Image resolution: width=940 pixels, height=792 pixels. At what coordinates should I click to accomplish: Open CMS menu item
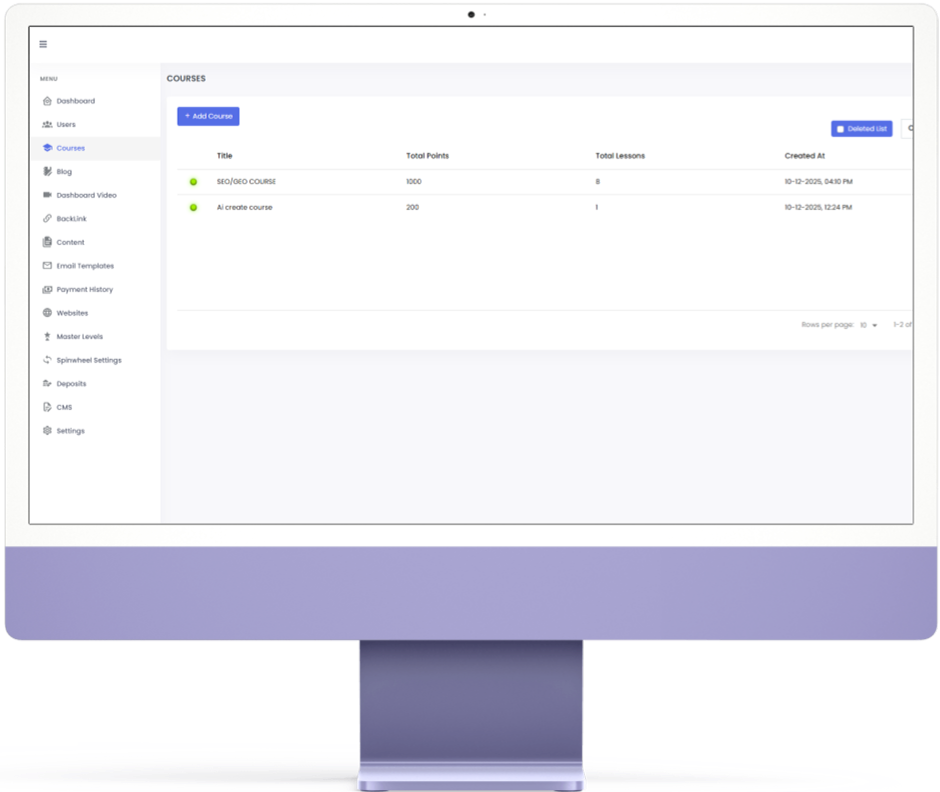click(x=96, y=407)
